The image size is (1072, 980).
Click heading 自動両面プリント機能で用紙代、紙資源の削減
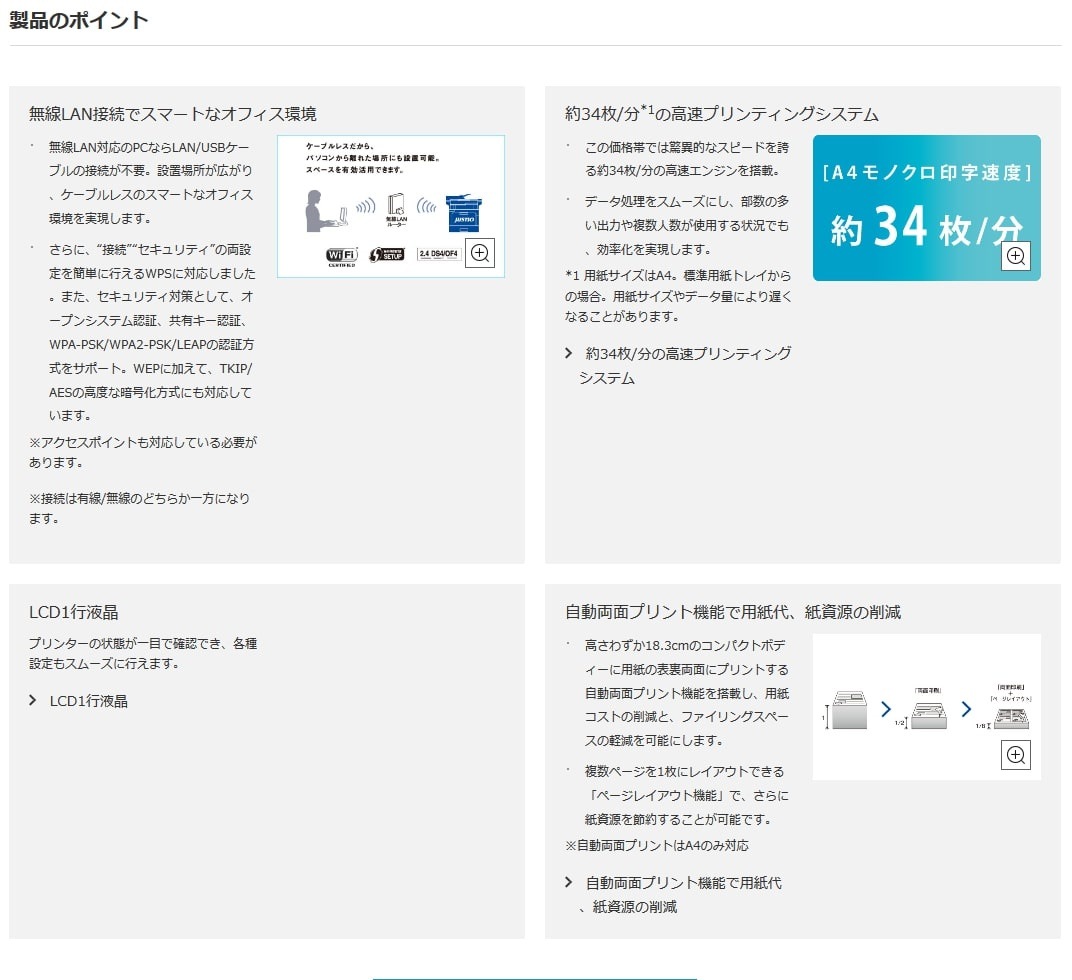tap(733, 612)
